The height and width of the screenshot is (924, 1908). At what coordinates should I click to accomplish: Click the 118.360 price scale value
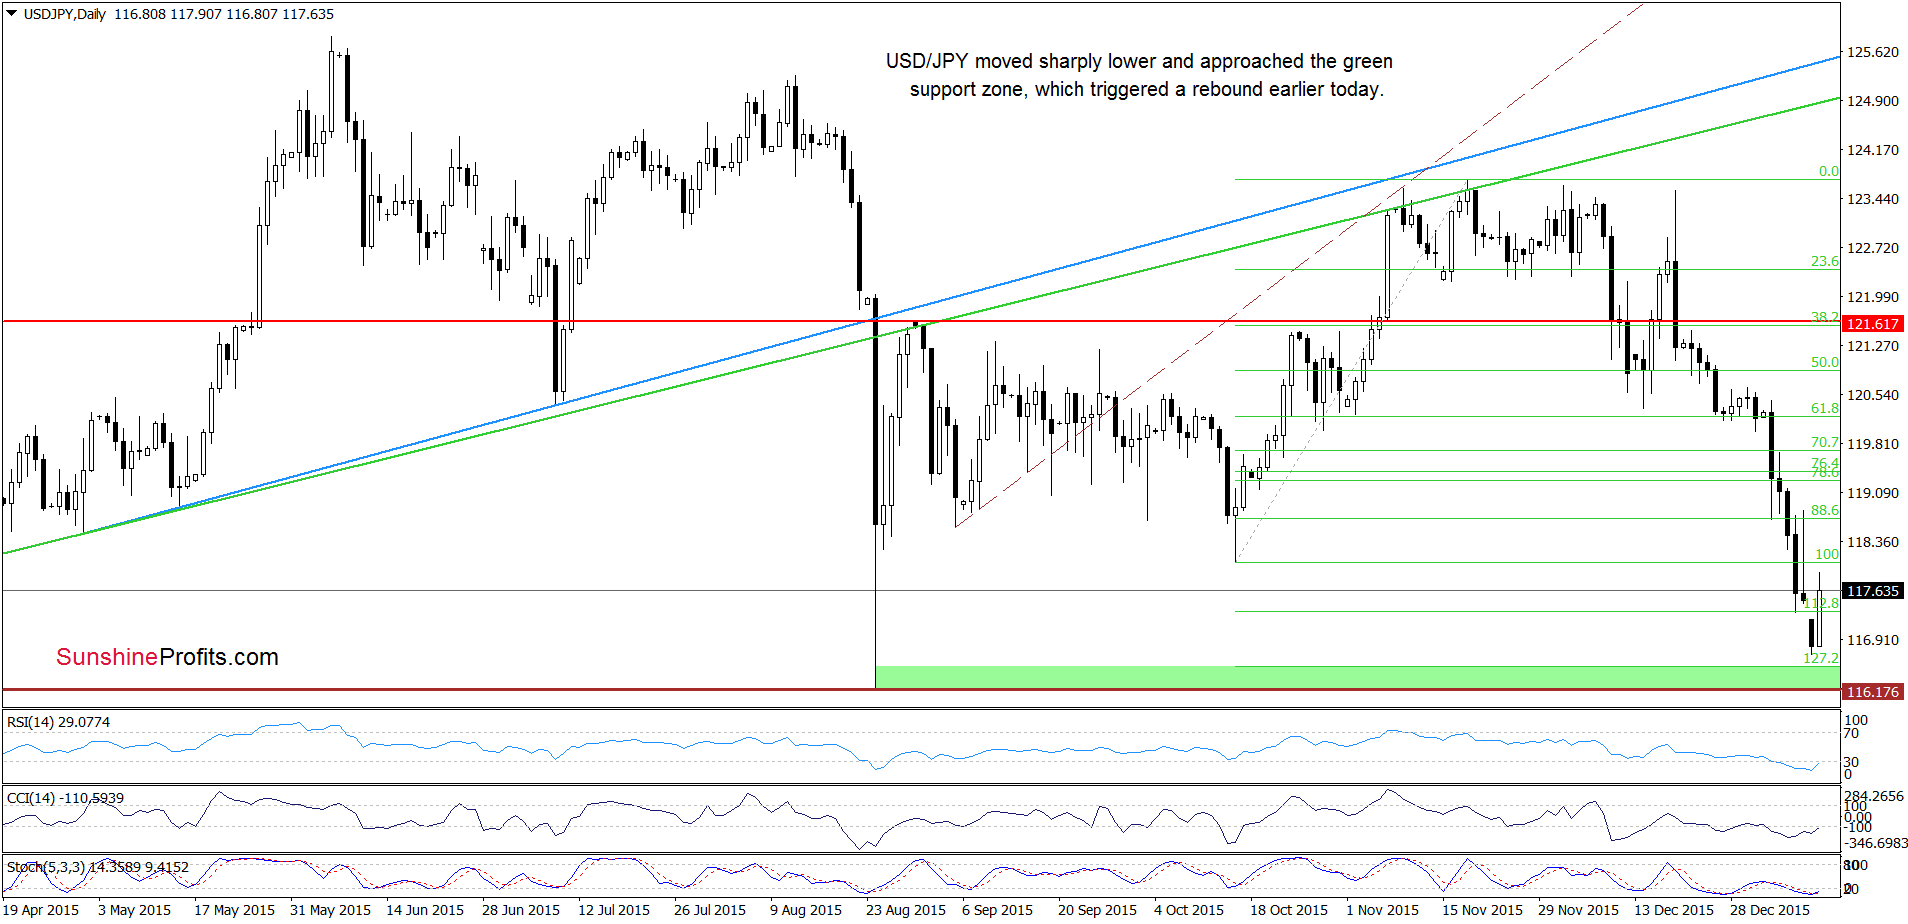[x=1873, y=542]
